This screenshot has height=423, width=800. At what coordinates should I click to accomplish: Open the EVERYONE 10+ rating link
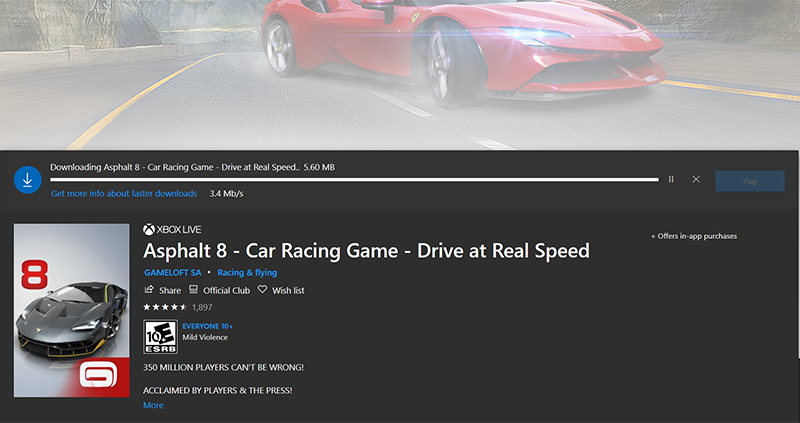pos(208,326)
